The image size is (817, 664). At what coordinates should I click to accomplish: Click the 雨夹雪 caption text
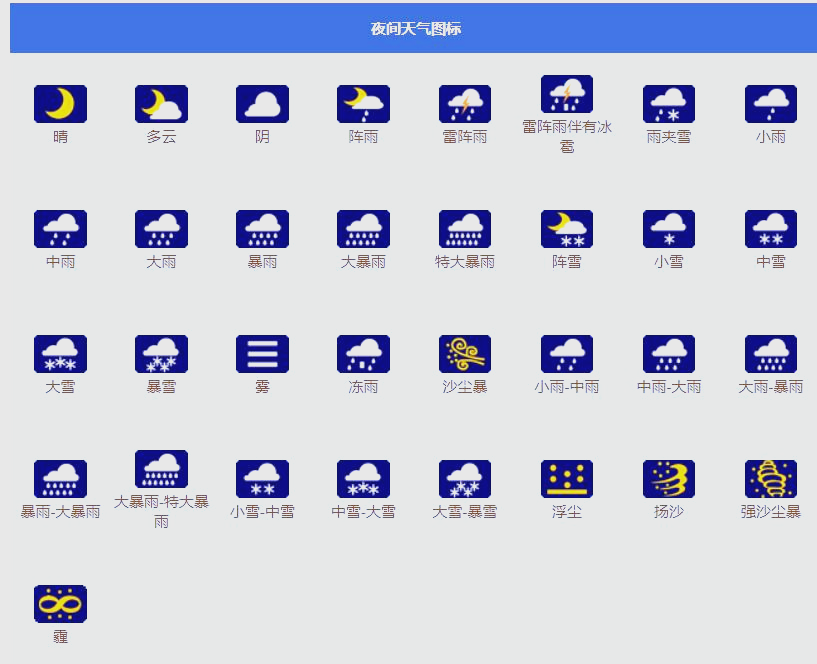pos(669,137)
